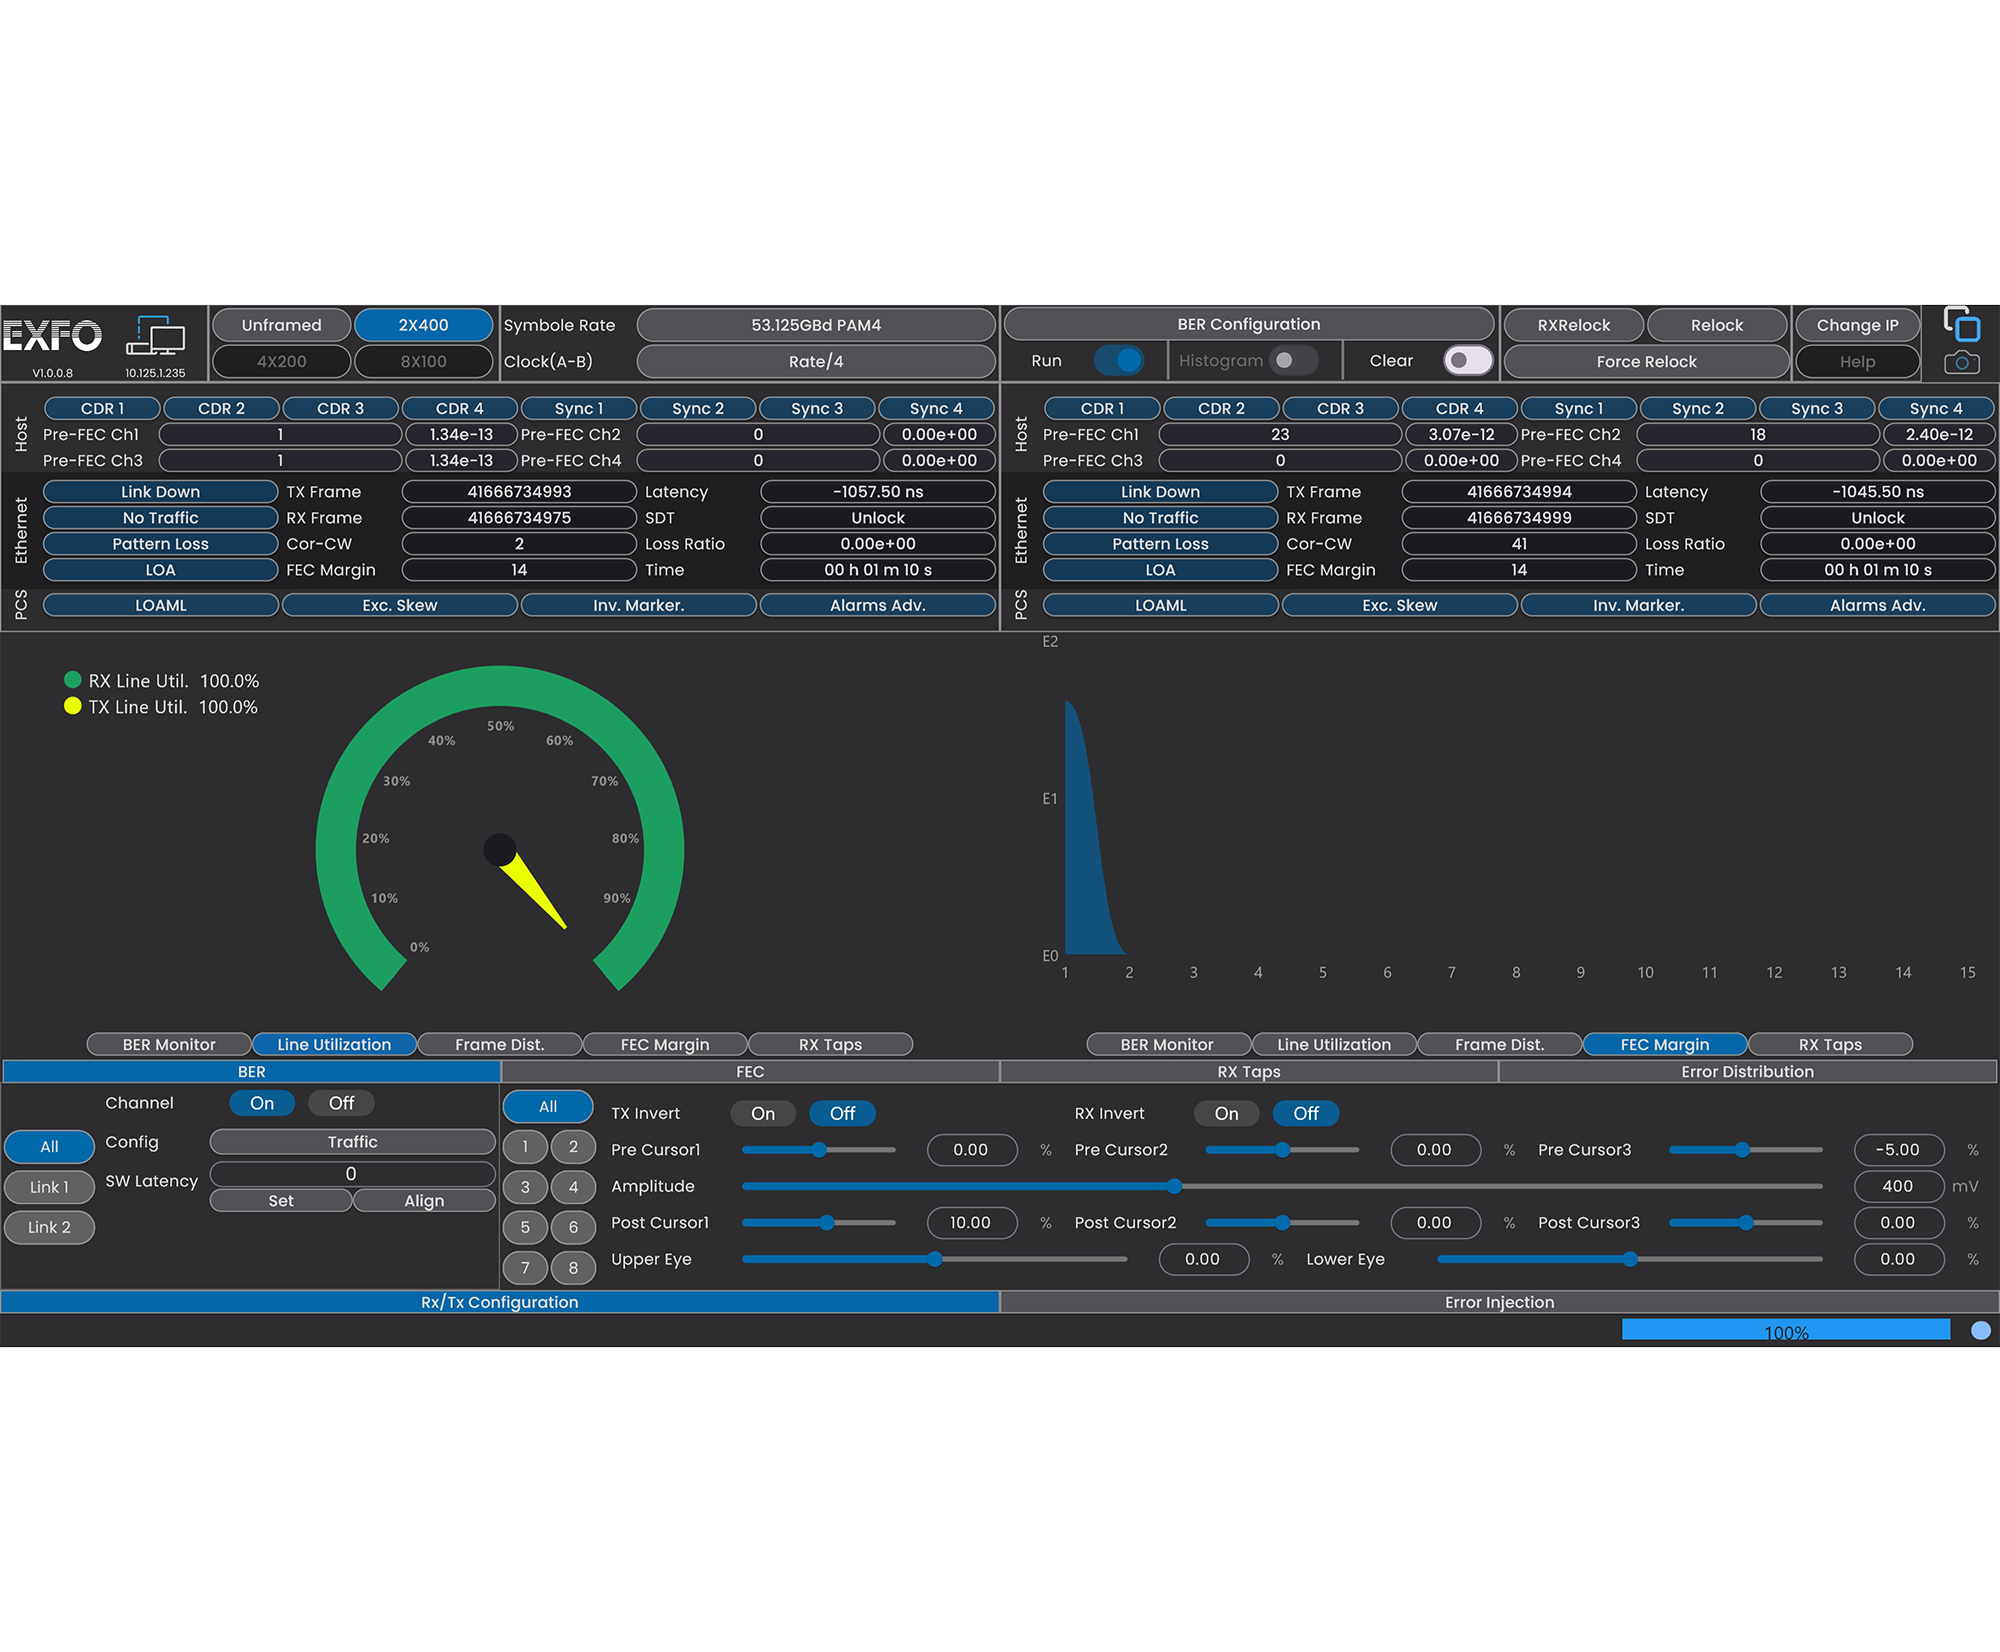Set TX Invert to On
The width and height of the screenshot is (2000, 1652).
(763, 1113)
